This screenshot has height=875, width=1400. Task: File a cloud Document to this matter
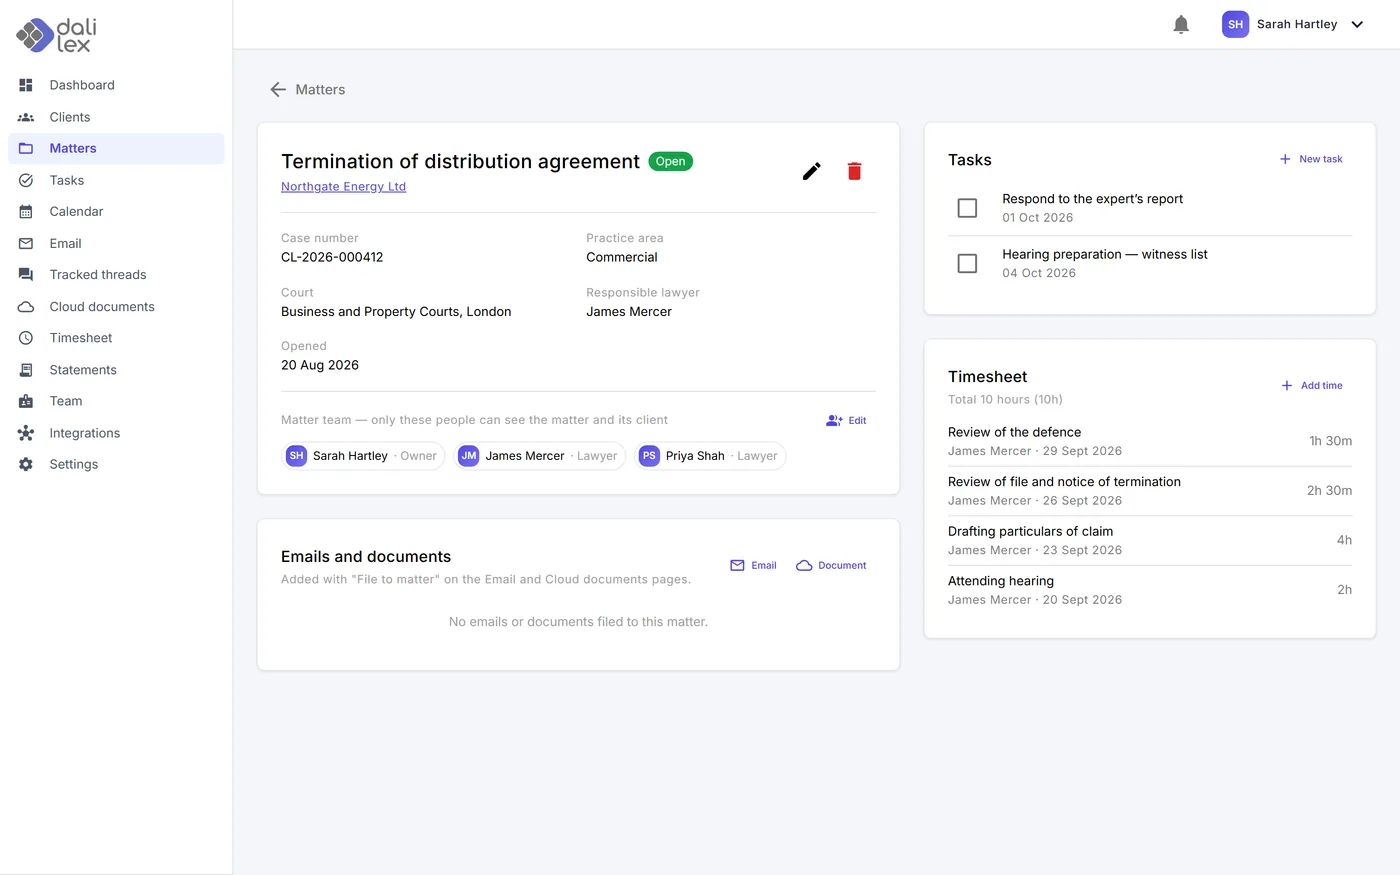tap(831, 565)
